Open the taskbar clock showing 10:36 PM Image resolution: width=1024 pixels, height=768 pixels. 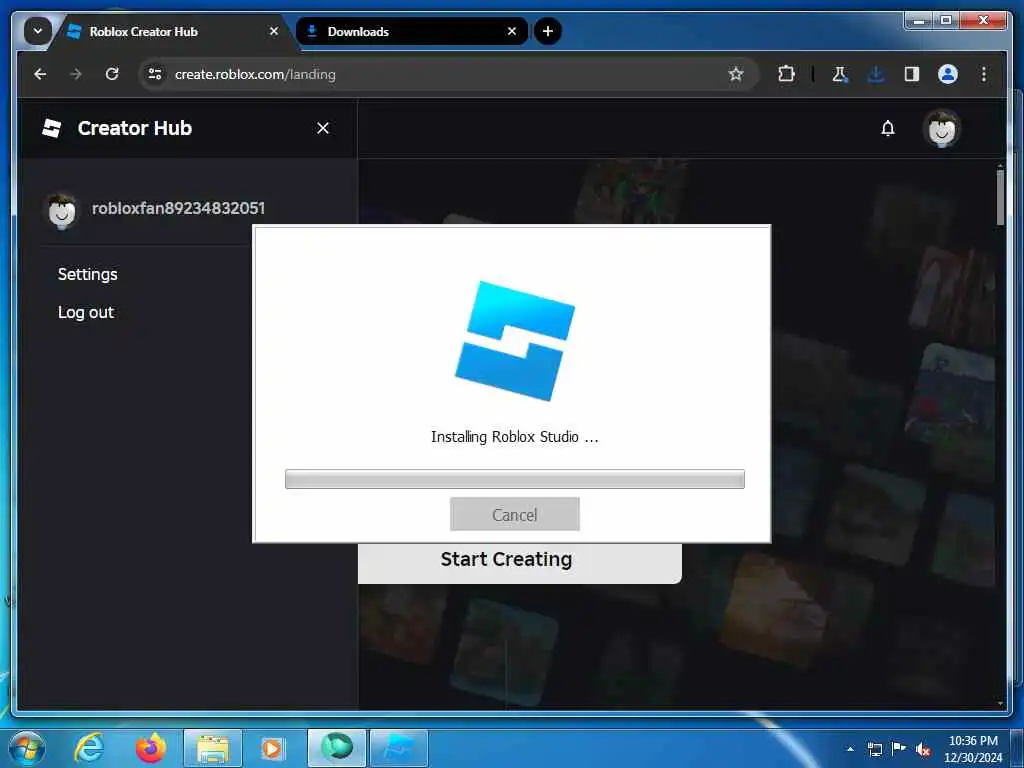973,749
